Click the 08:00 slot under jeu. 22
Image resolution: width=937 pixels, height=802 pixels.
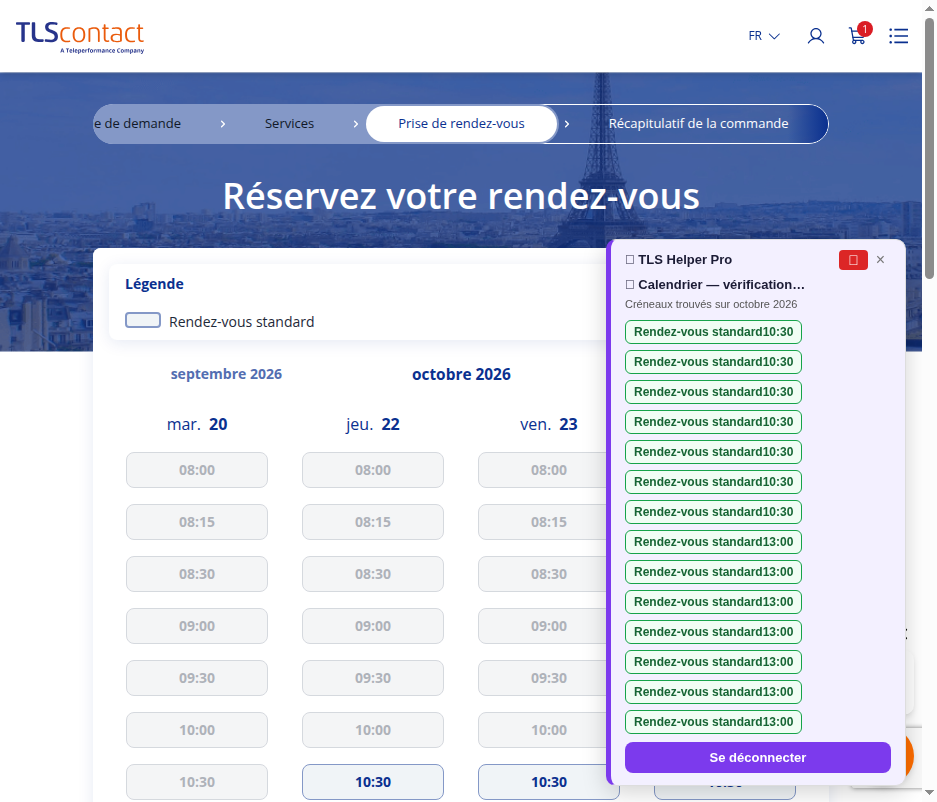coord(373,470)
